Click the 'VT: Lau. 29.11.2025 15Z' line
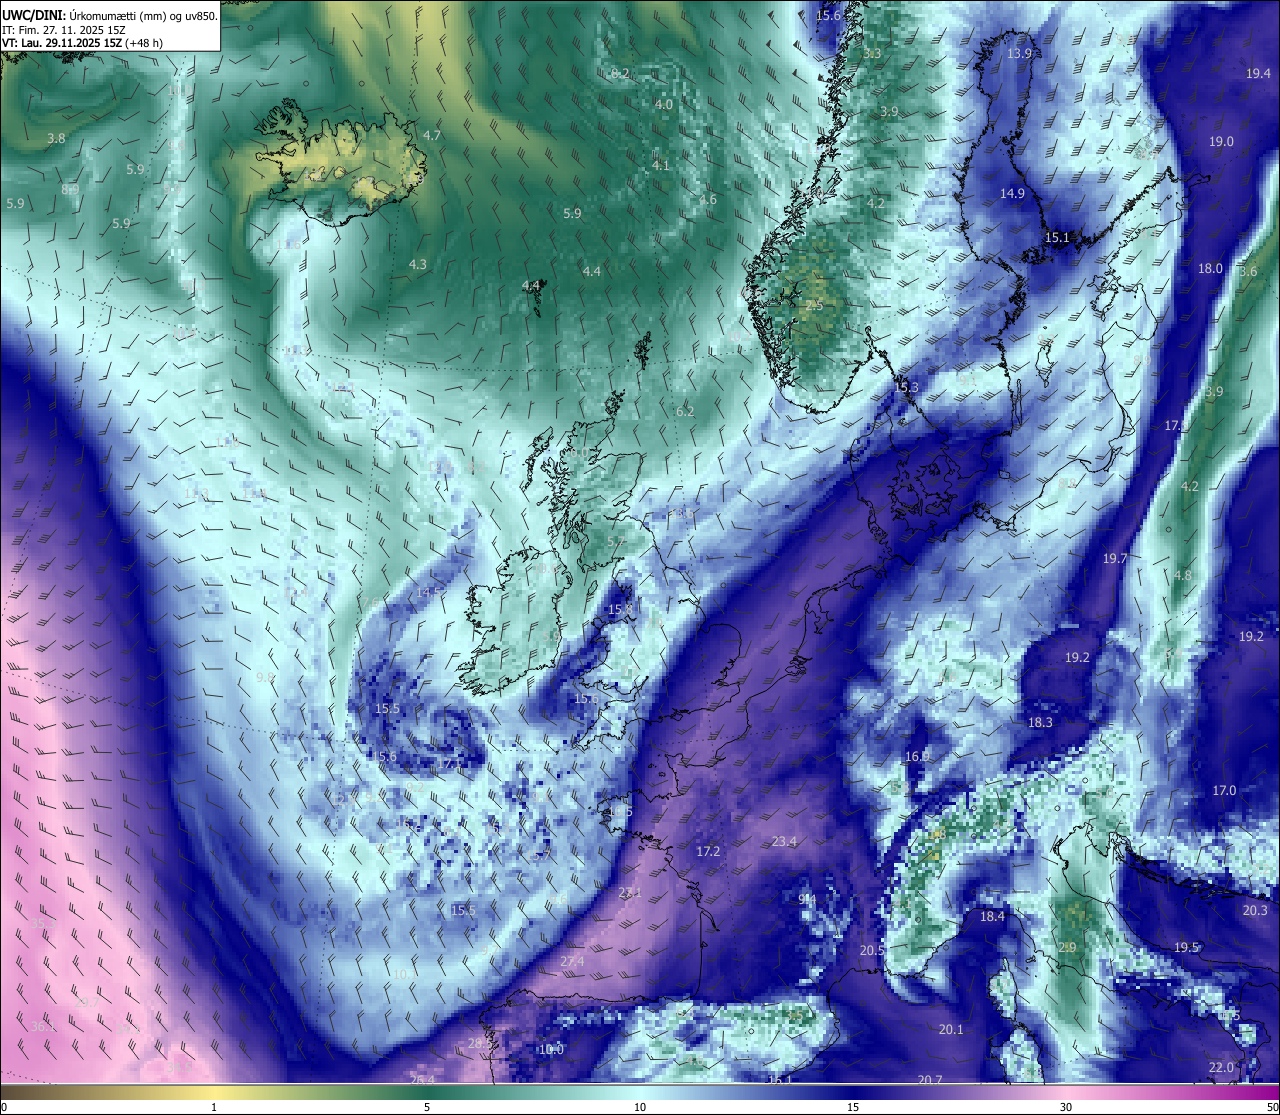The image size is (1280, 1115). (x=62, y=43)
